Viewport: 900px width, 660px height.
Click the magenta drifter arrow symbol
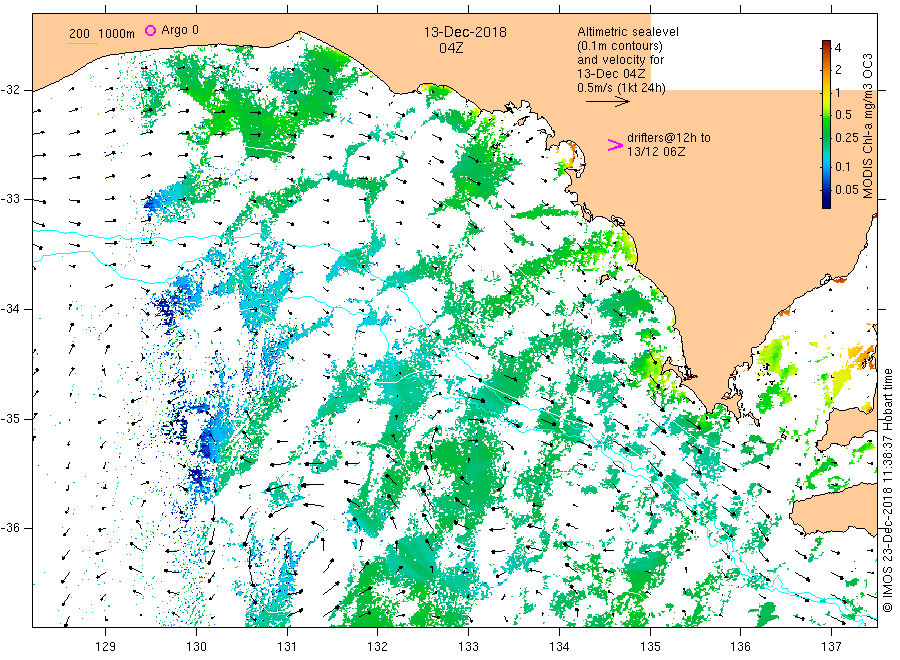[x=615, y=145]
